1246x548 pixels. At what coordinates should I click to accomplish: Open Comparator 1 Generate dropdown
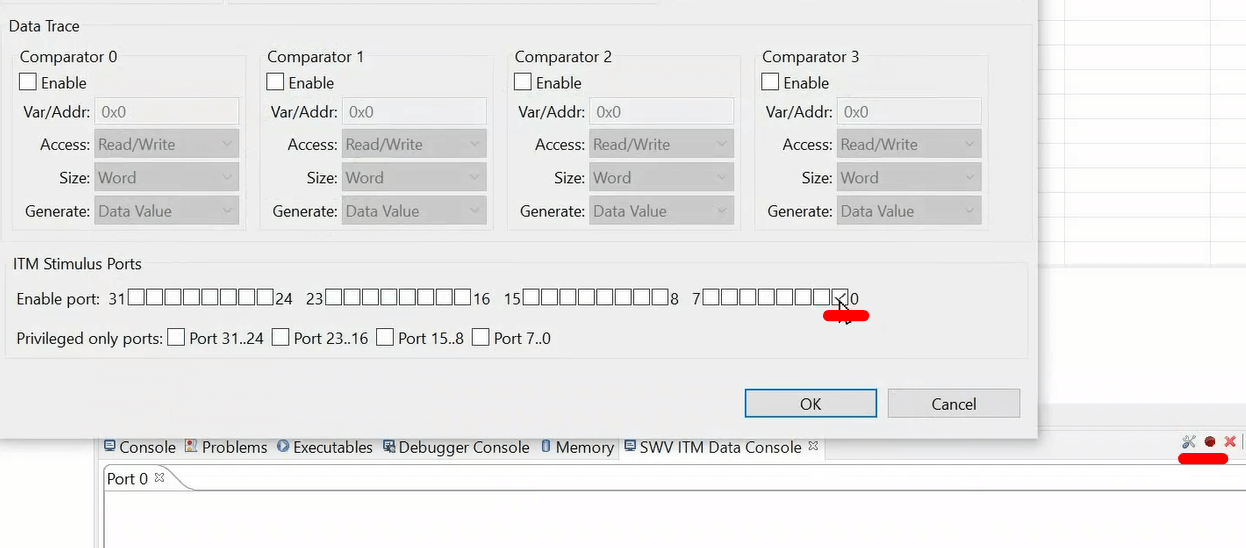click(414, 211)
